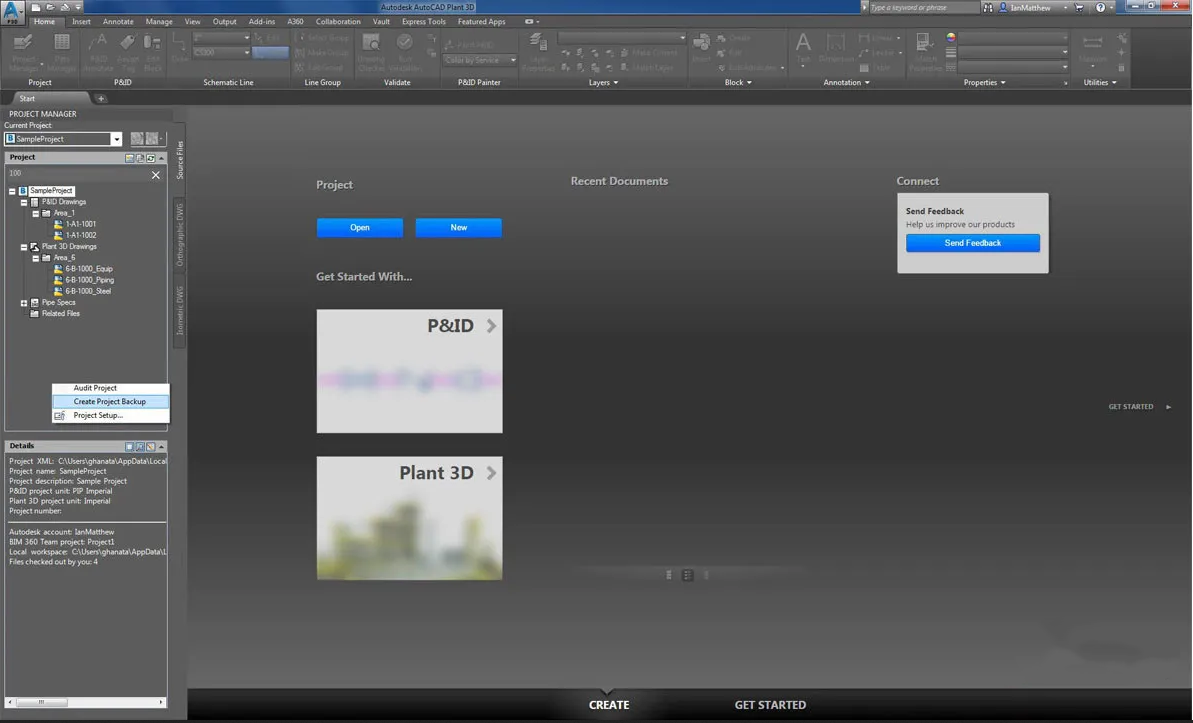Click the Help question mark icon
The image size is (1193, 723).
click(1100, 8)
